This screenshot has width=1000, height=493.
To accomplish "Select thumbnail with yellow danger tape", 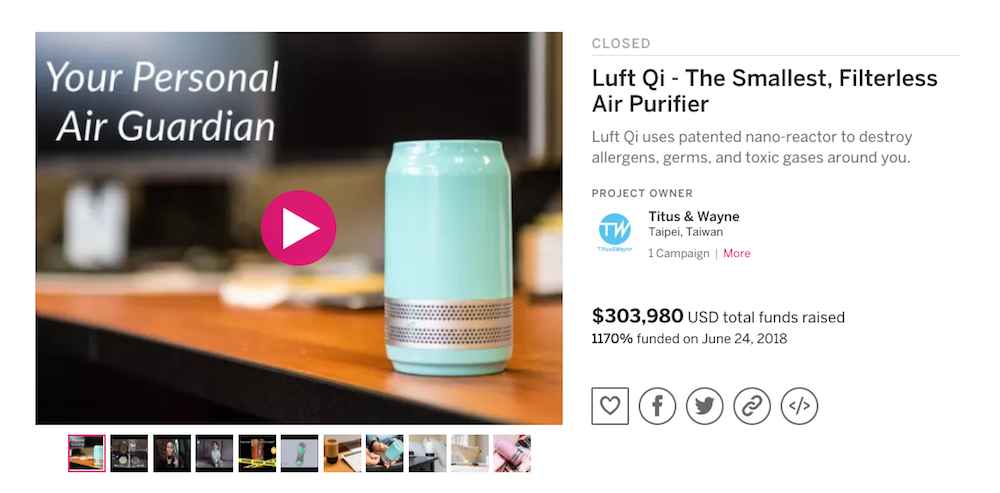I will pyautogui.click(x=257, y=453).
